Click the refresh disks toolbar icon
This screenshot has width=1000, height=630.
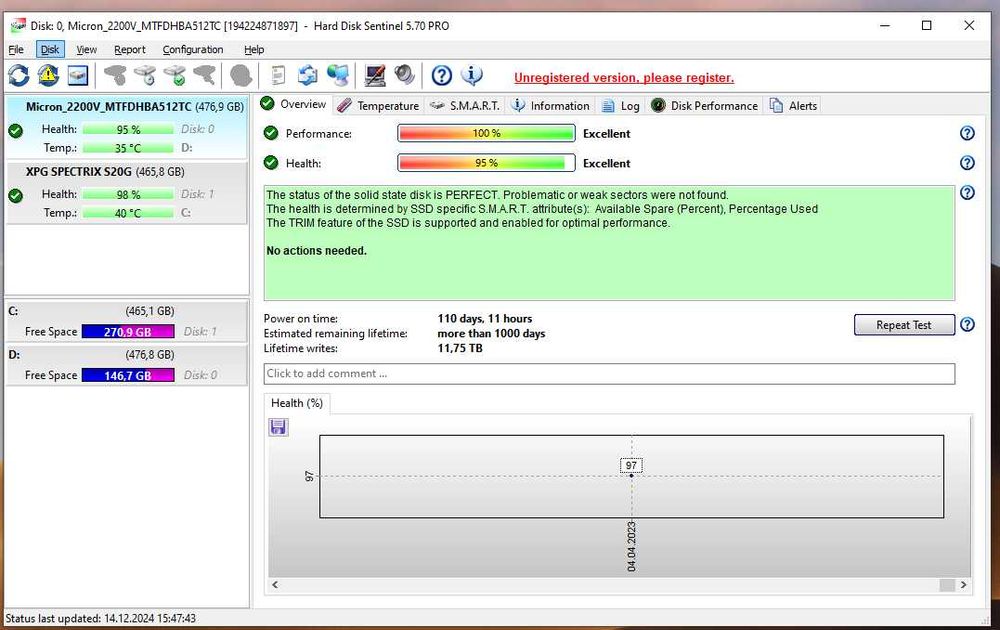tap(18, 76)
